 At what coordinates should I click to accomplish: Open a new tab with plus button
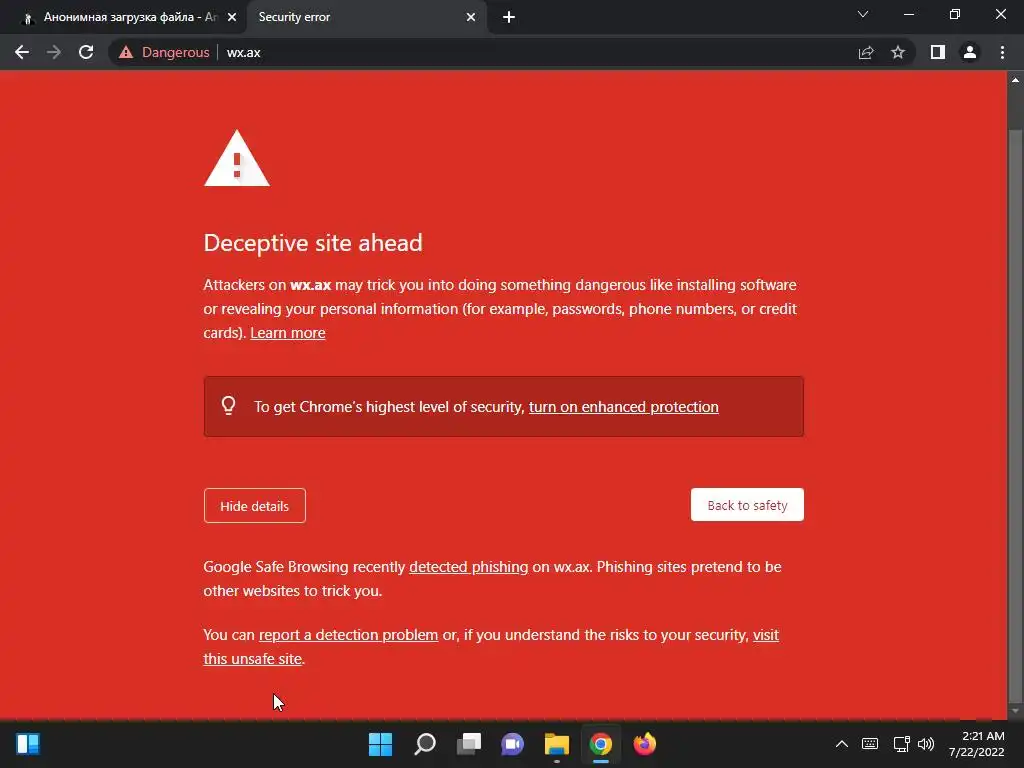pyautogui.click(x=509, y=17)
